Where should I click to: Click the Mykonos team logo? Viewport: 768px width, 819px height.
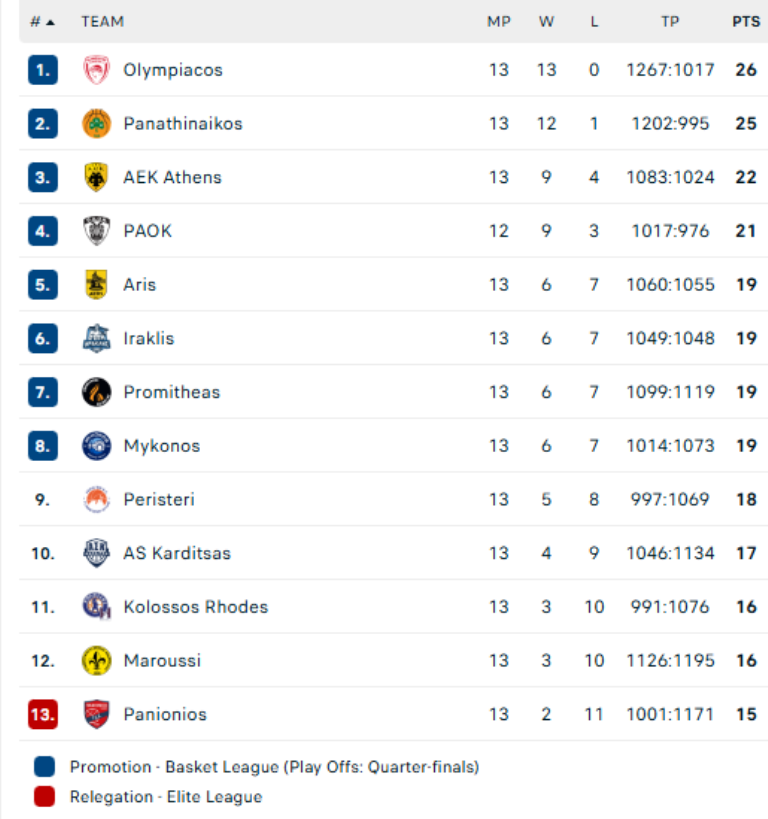point(96,446)
